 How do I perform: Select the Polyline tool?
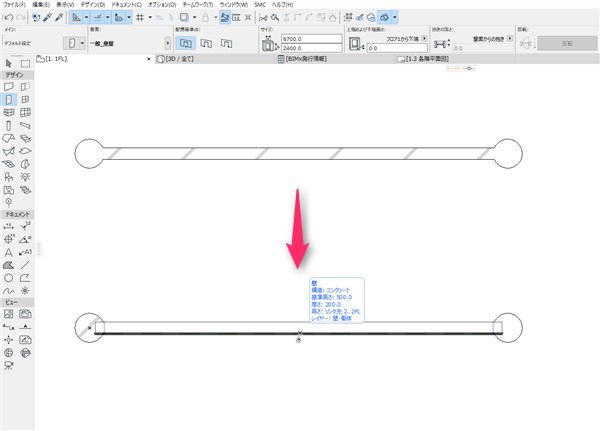(x=25, y=278)
